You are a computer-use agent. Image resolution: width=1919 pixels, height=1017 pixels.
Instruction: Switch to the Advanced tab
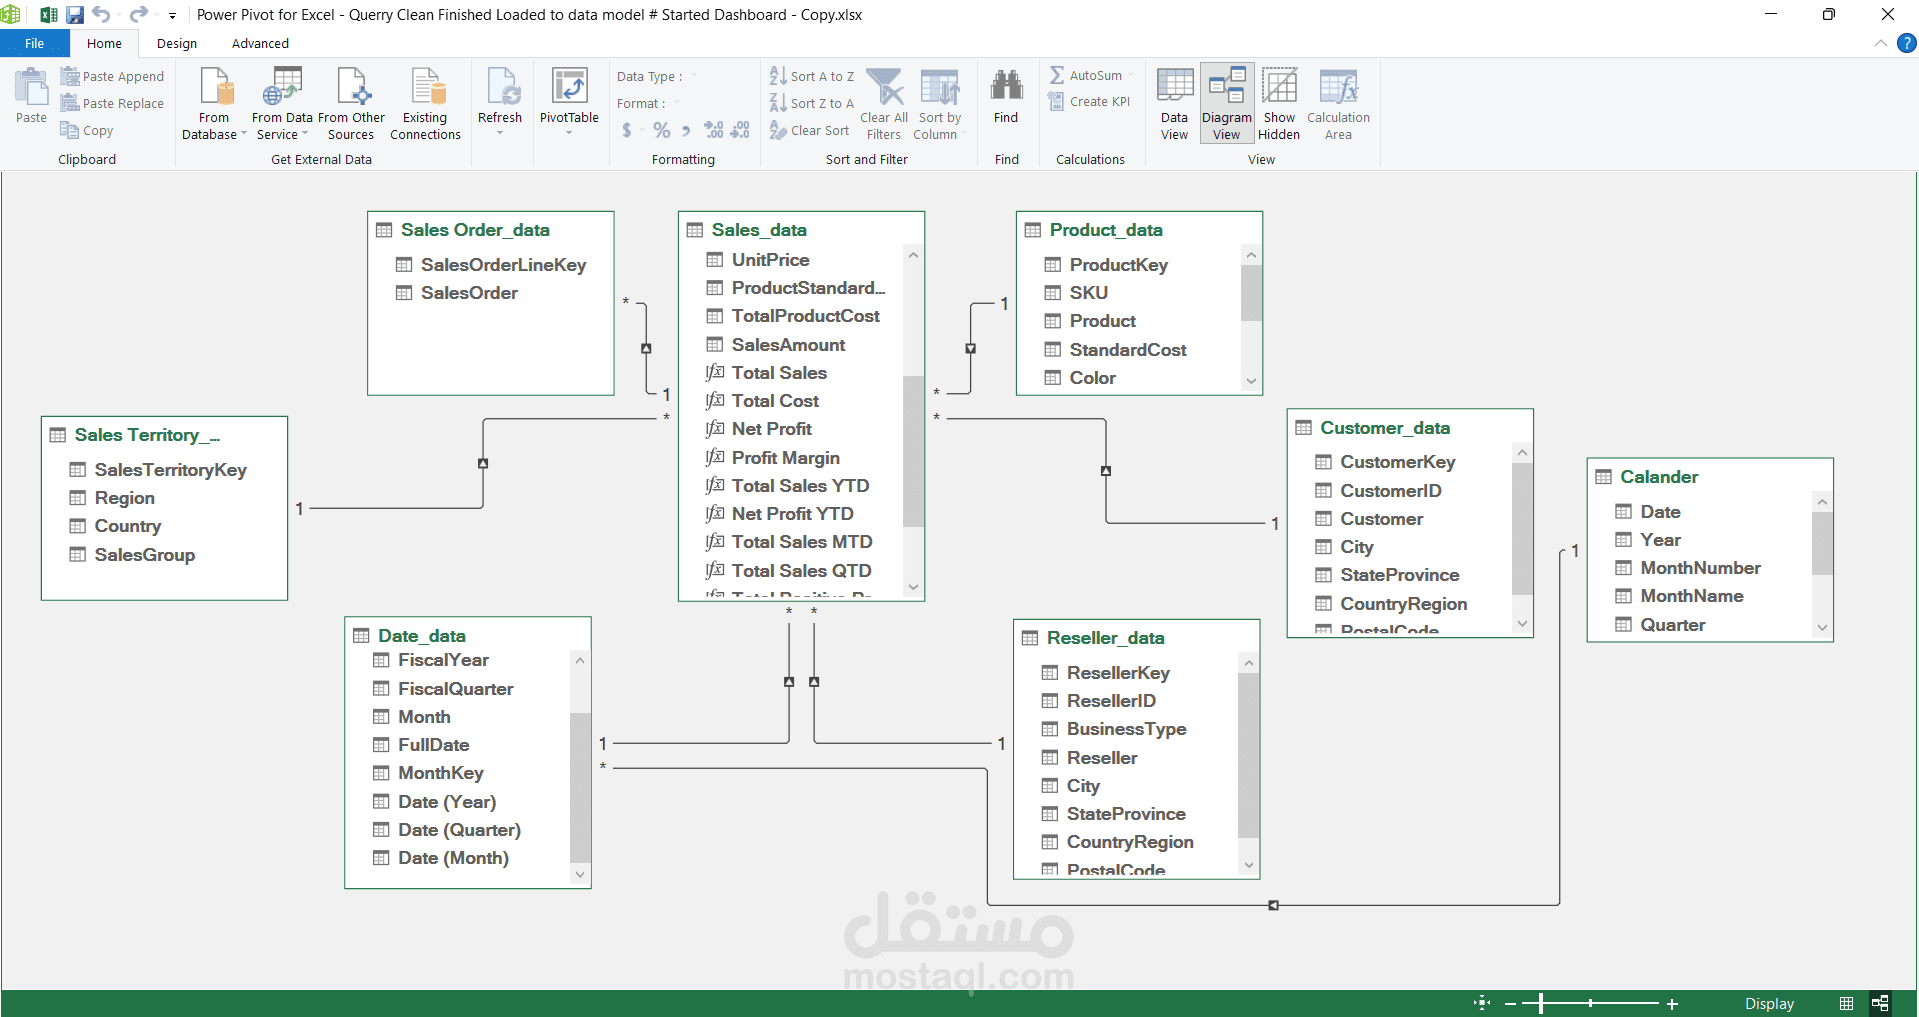click(260, 43)
